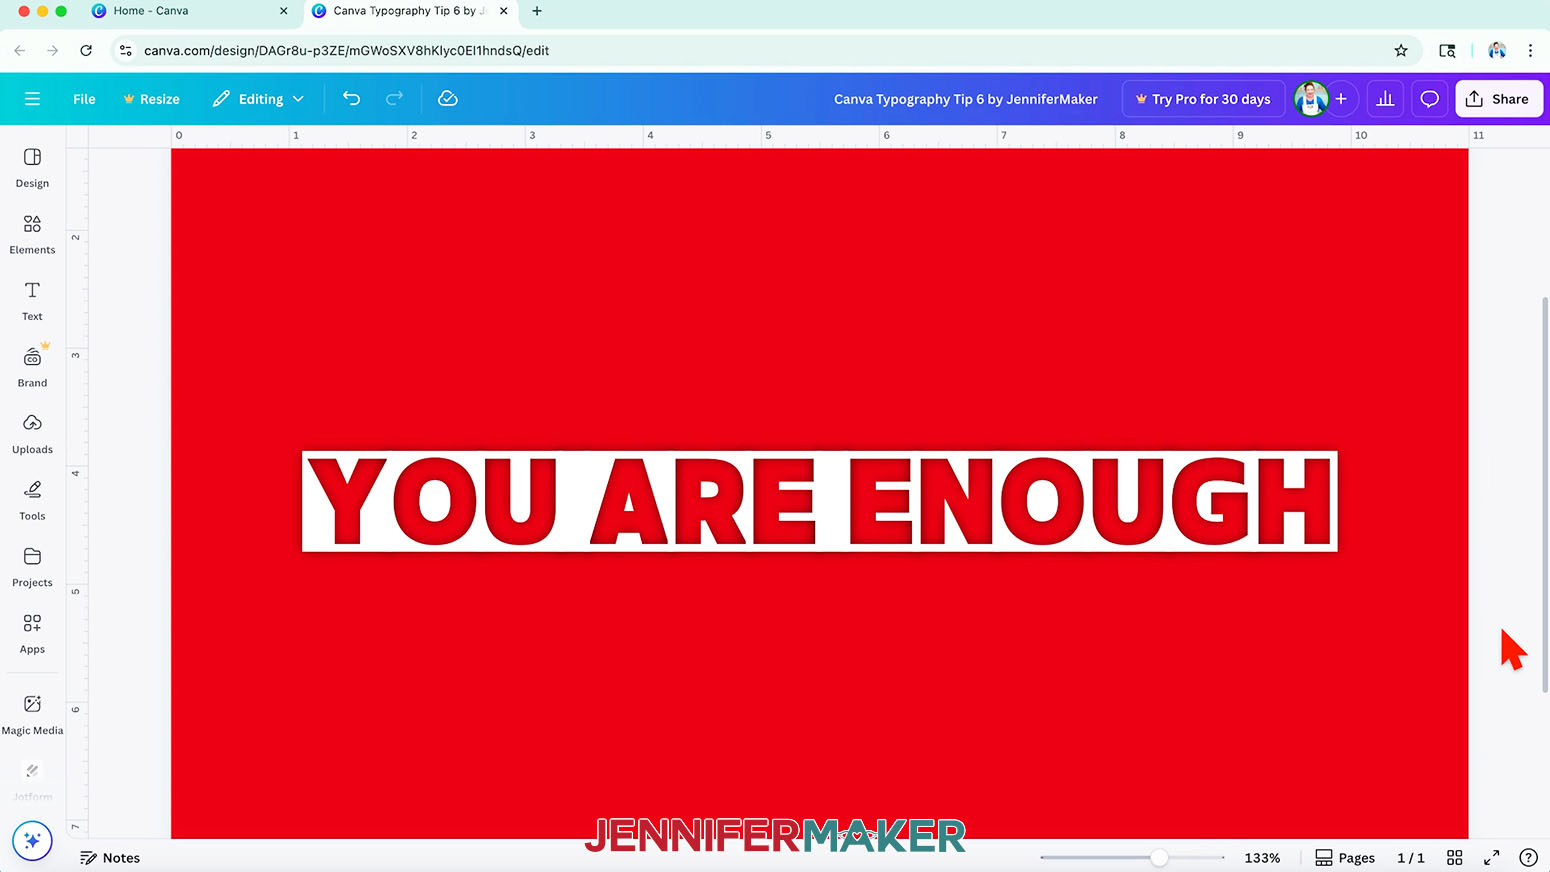1550x872 pixels.
Task: Click Try Pro for 30 days
Action: [1203, 99]
